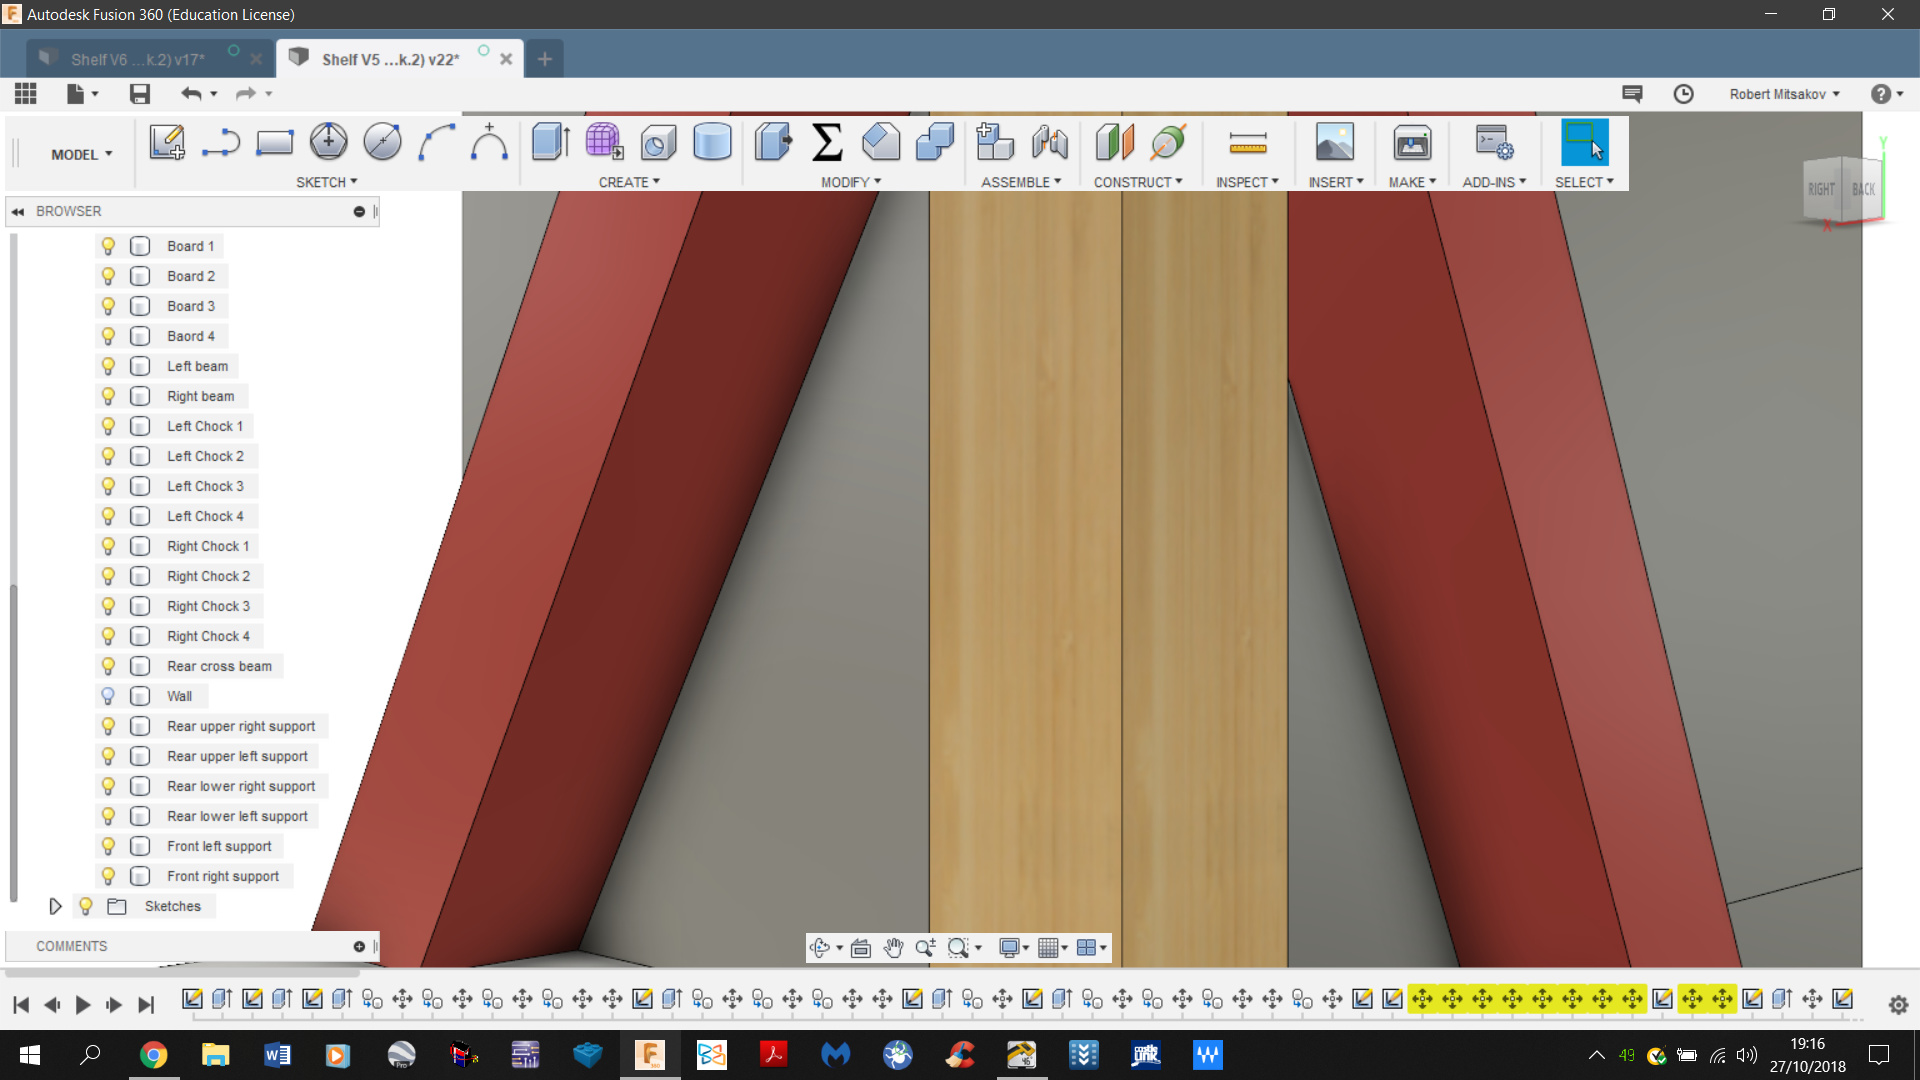Select the Fillet tool icon
The width and height of the screenshot is (1920, 1080).
click(881, 142)
